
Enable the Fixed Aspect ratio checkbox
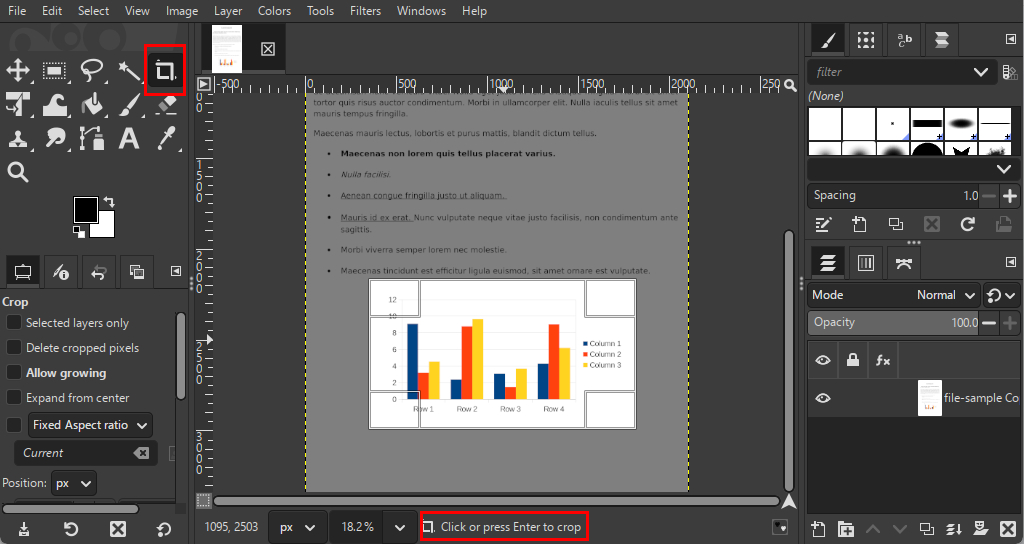pyautogui.click(x=14, y=424)
